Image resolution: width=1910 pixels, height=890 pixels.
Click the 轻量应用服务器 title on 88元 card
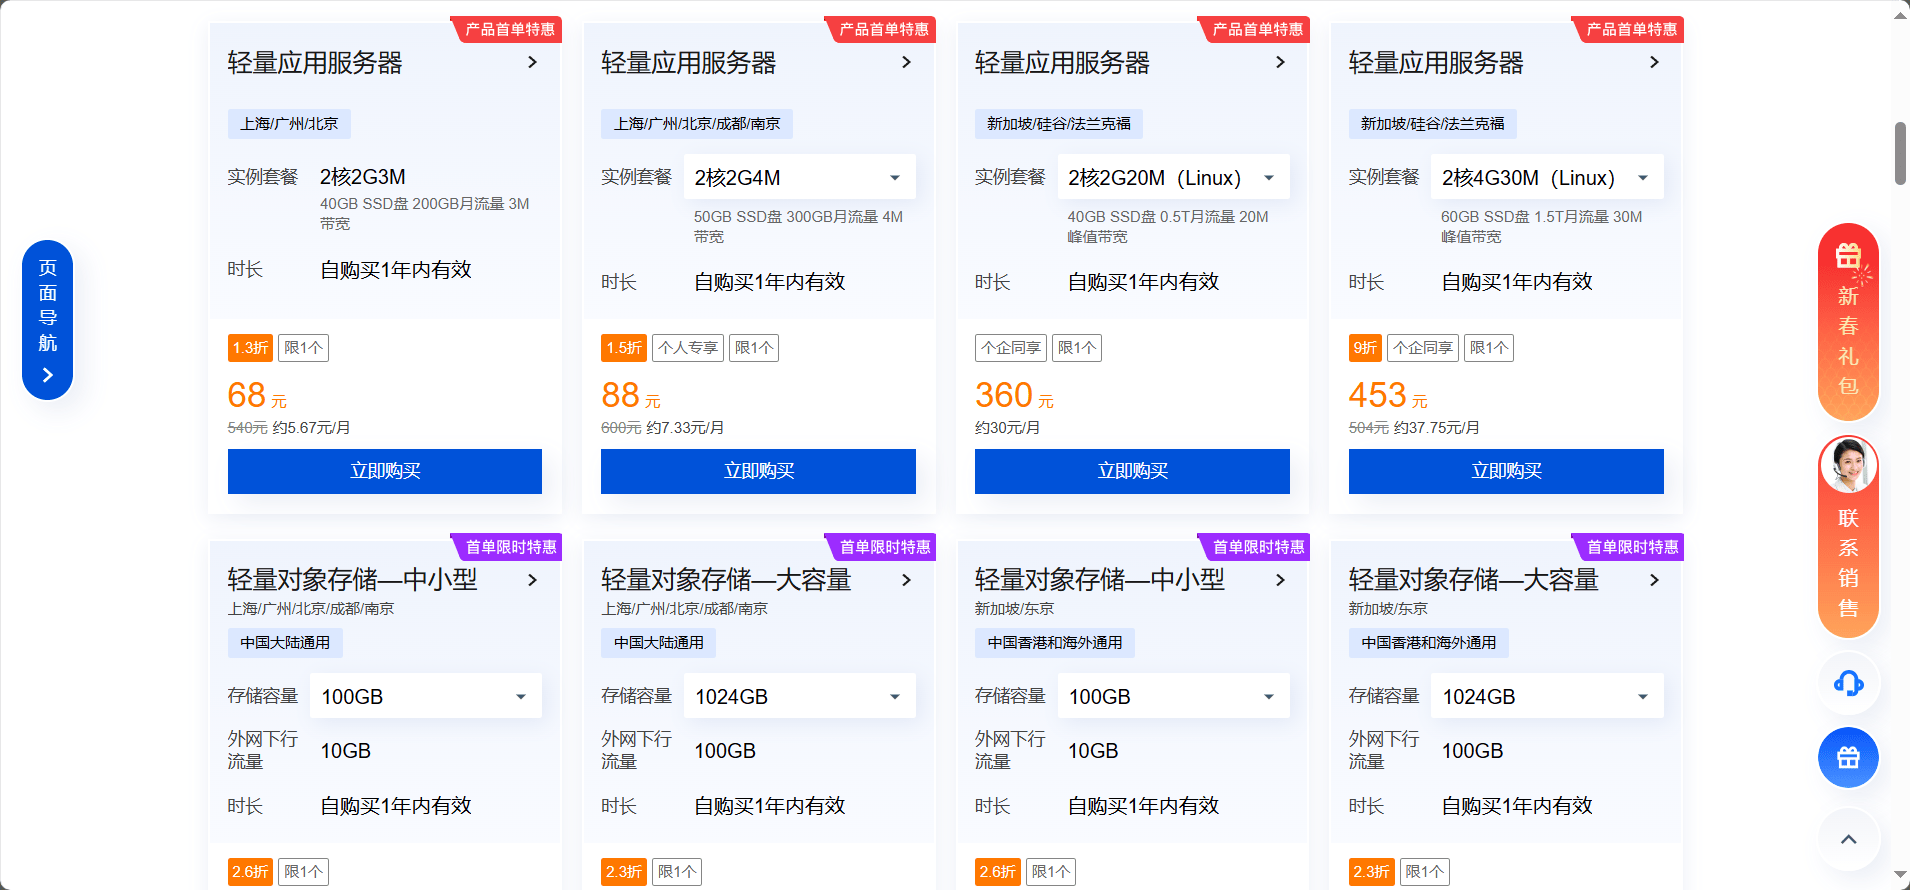pos(688,63)
